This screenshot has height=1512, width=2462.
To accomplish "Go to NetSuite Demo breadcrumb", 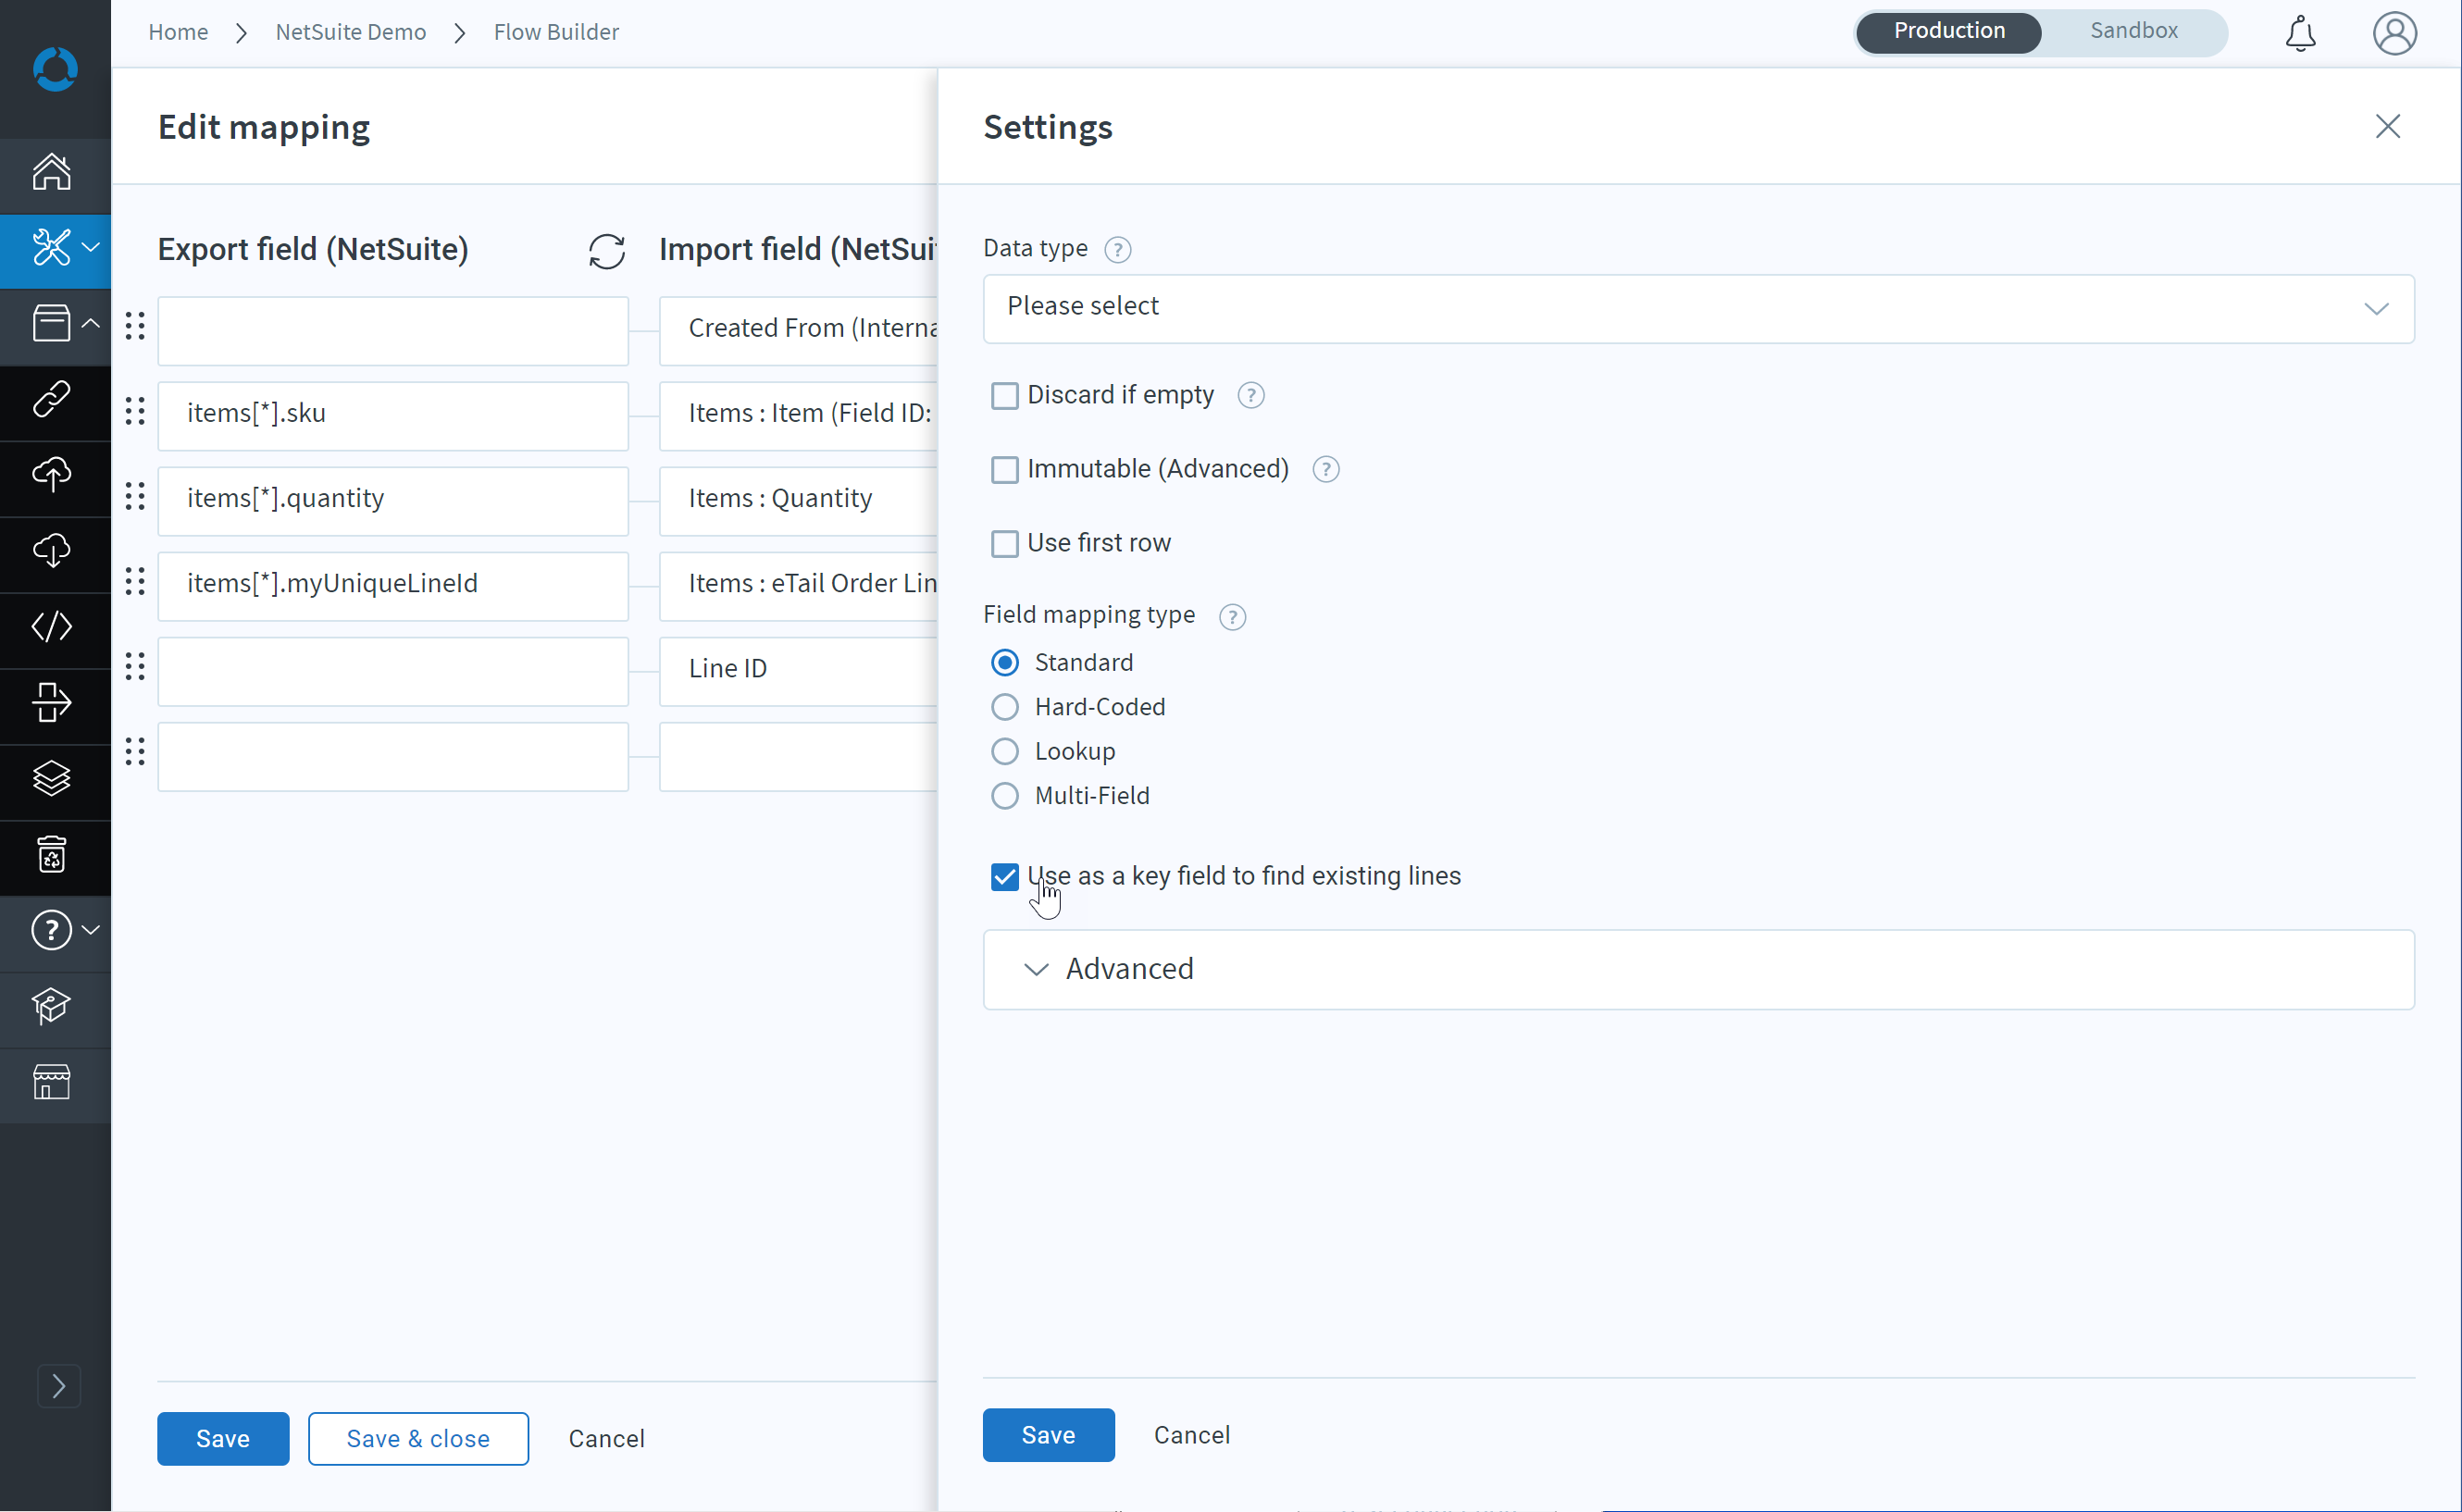I will [x=351, y=32].
